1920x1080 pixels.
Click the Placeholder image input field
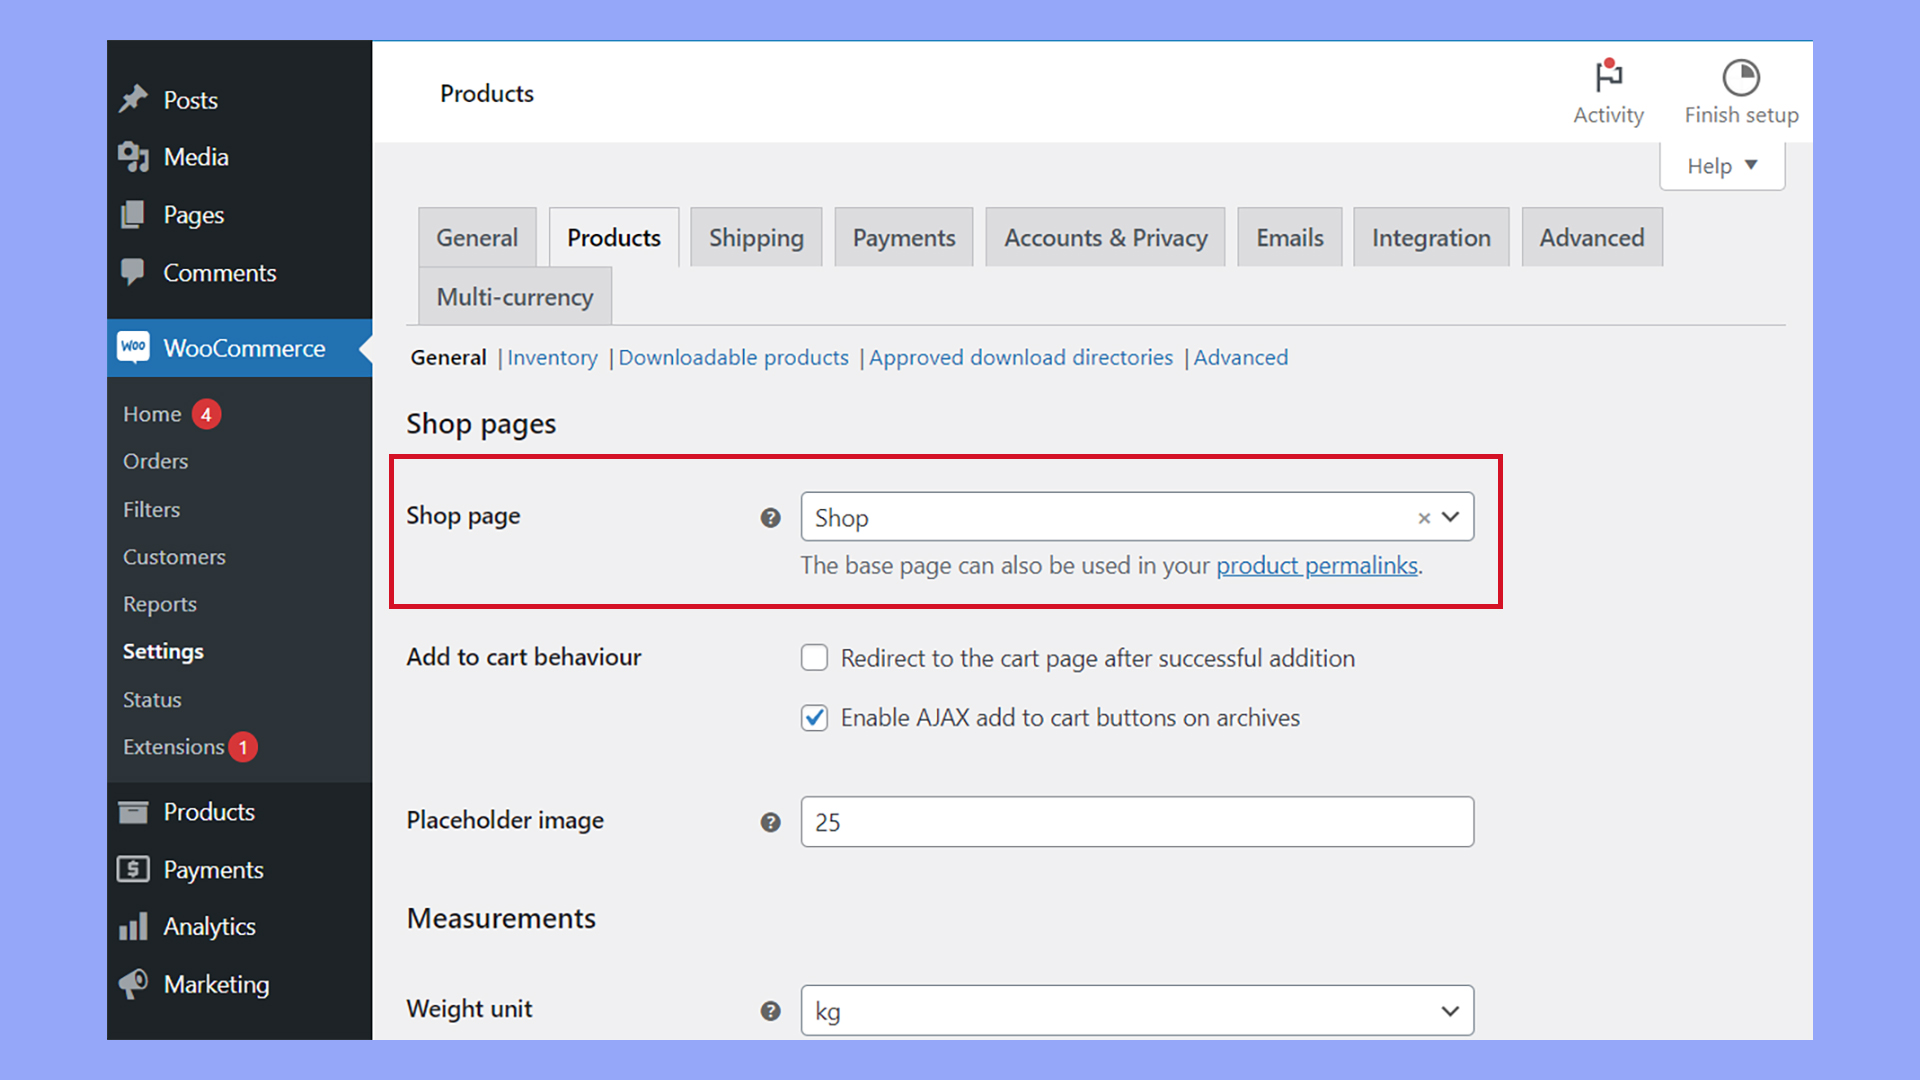pyautogui.click(x=1137, y=822)
